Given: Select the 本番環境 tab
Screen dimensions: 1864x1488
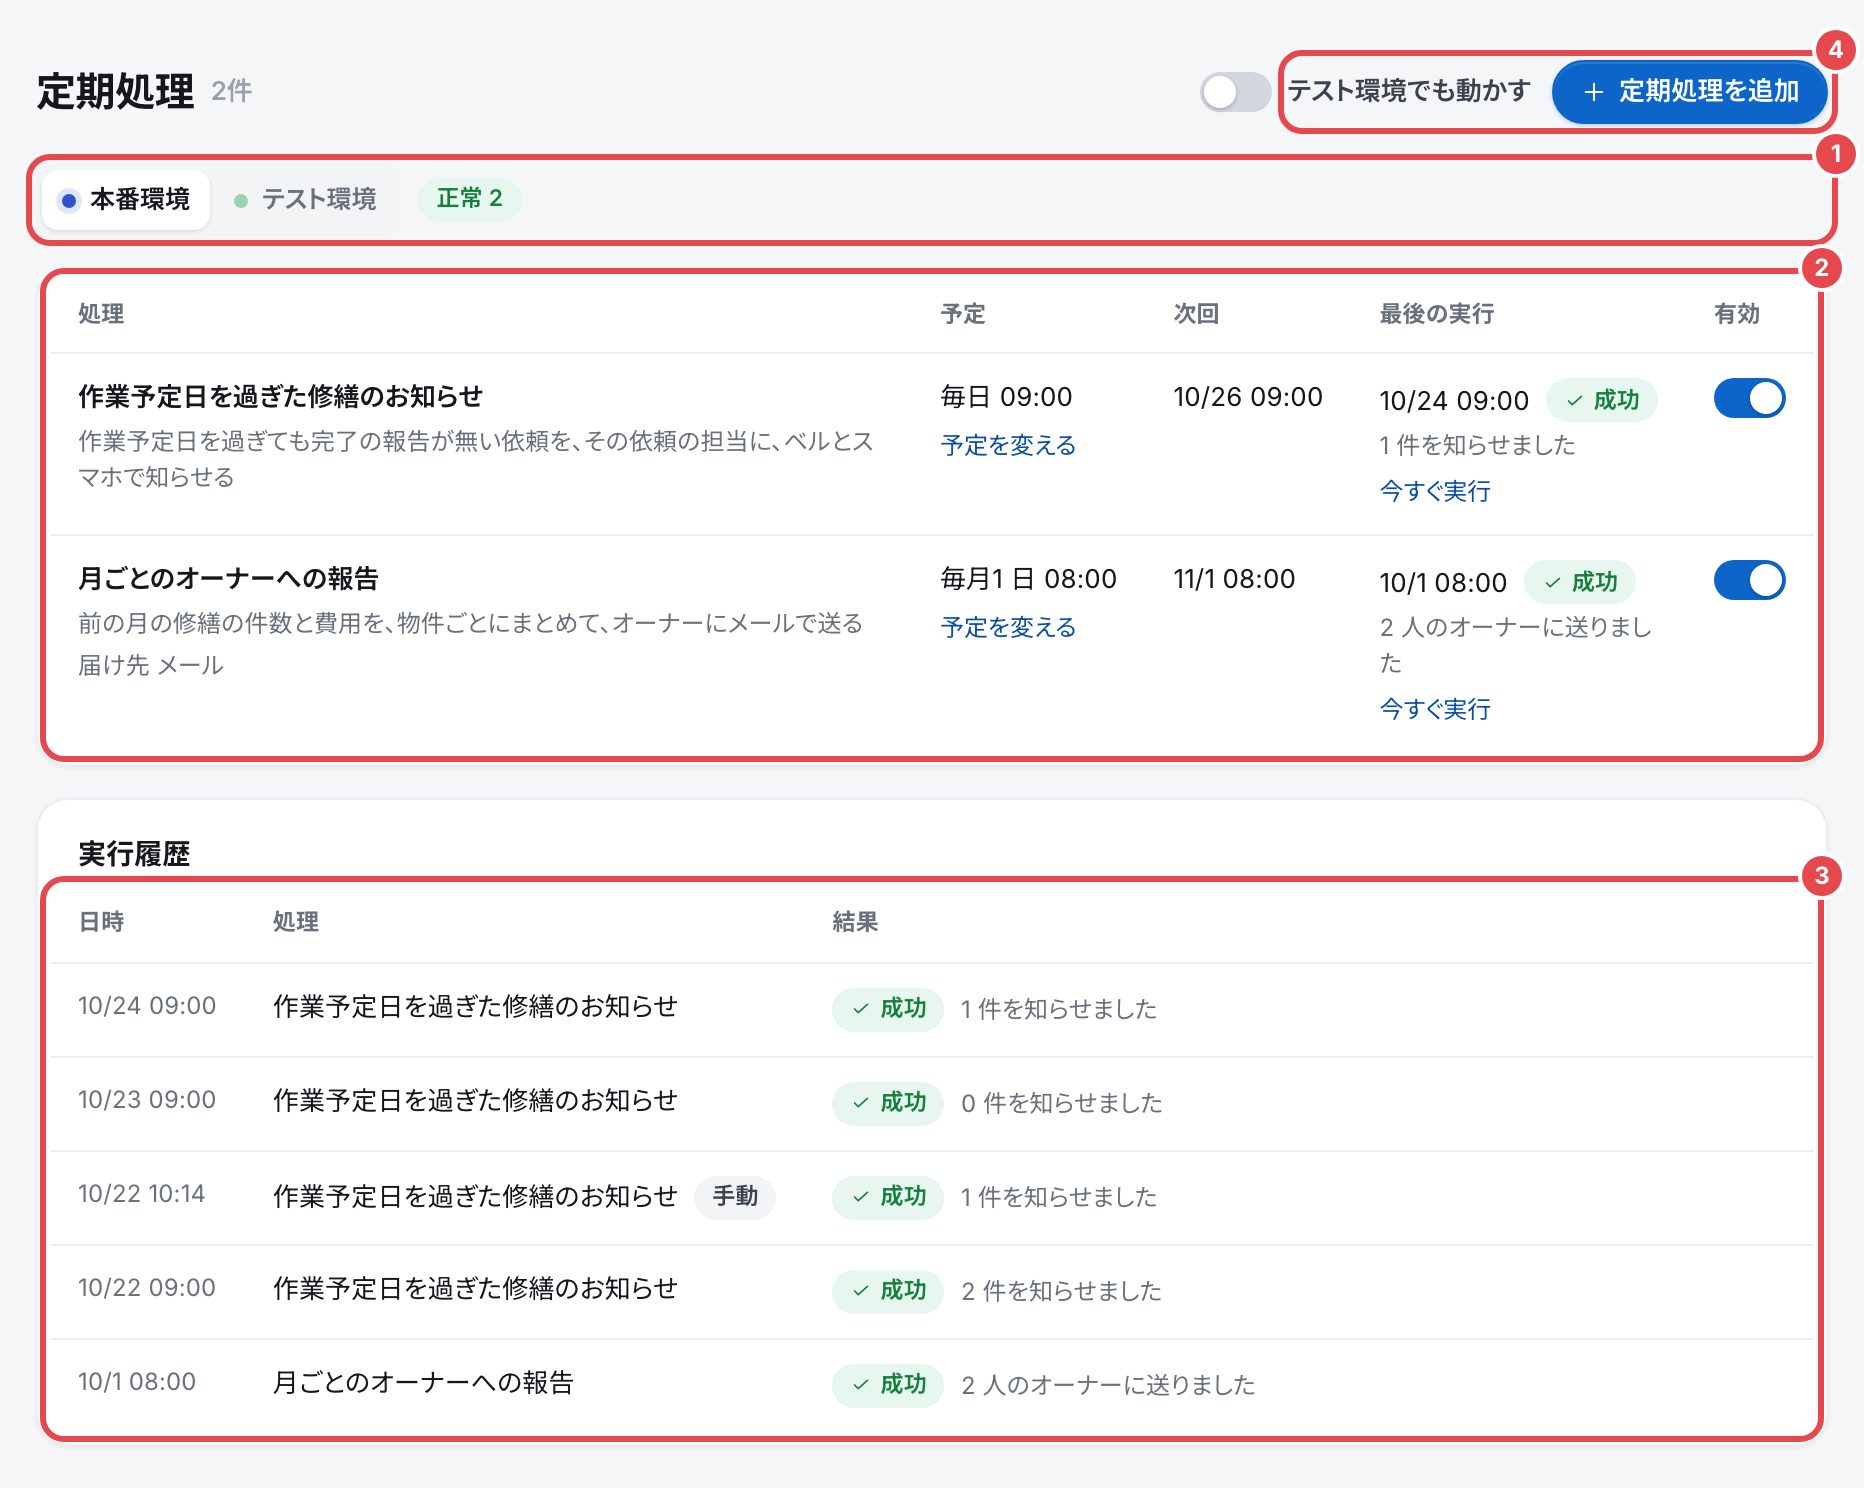Looking at the screenshot, I should pyautogui.click(x=126, y=200).
